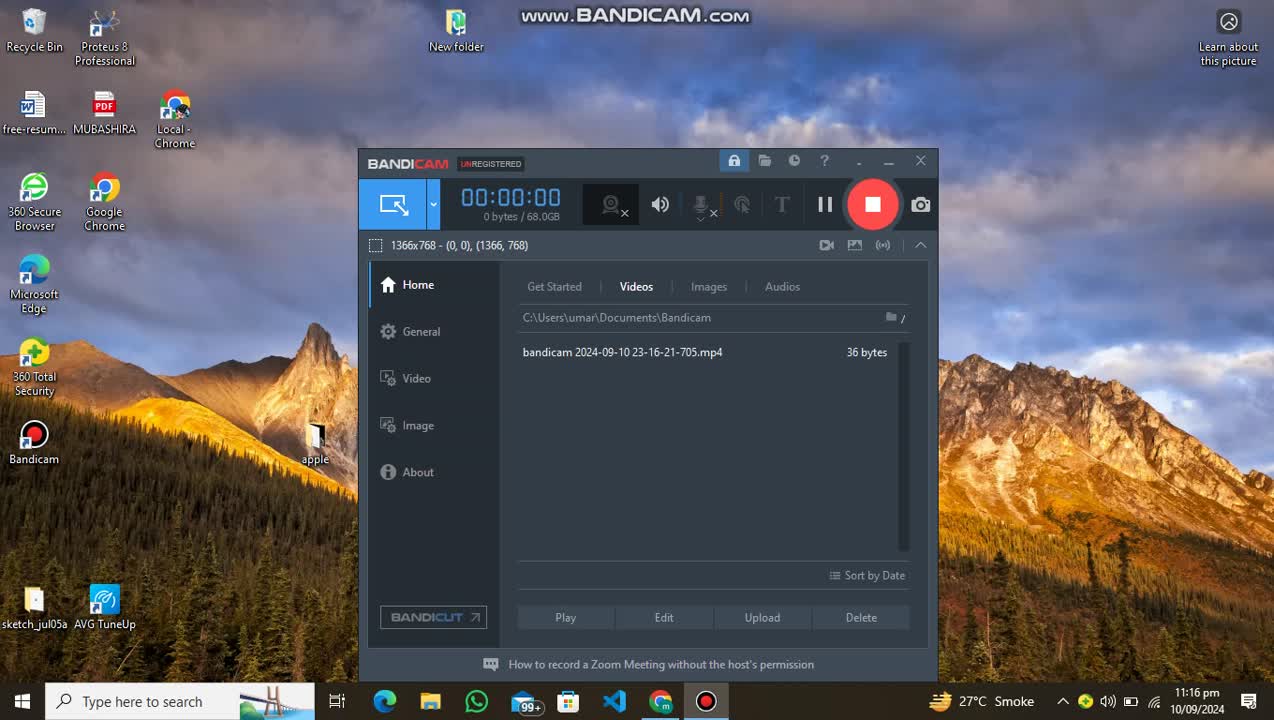The image size is (1274, 720).
Task: Select the sketch_jul05a desktop folder
Action: [34, 608]
